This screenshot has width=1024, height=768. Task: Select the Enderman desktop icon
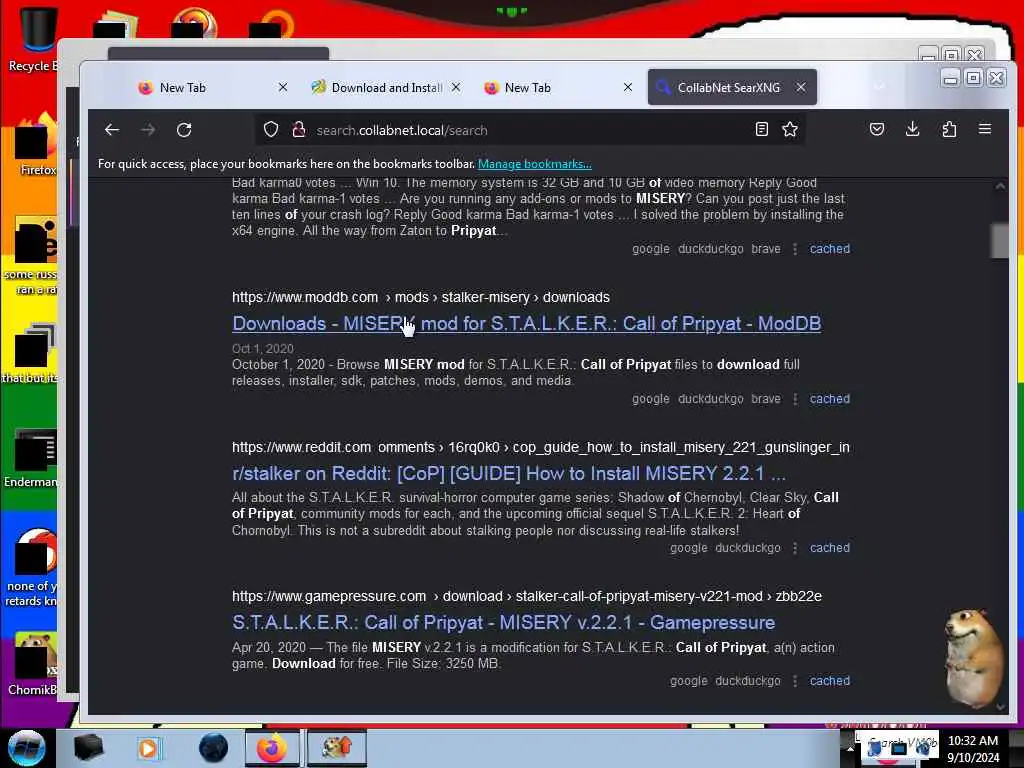(x=33, y=457)
